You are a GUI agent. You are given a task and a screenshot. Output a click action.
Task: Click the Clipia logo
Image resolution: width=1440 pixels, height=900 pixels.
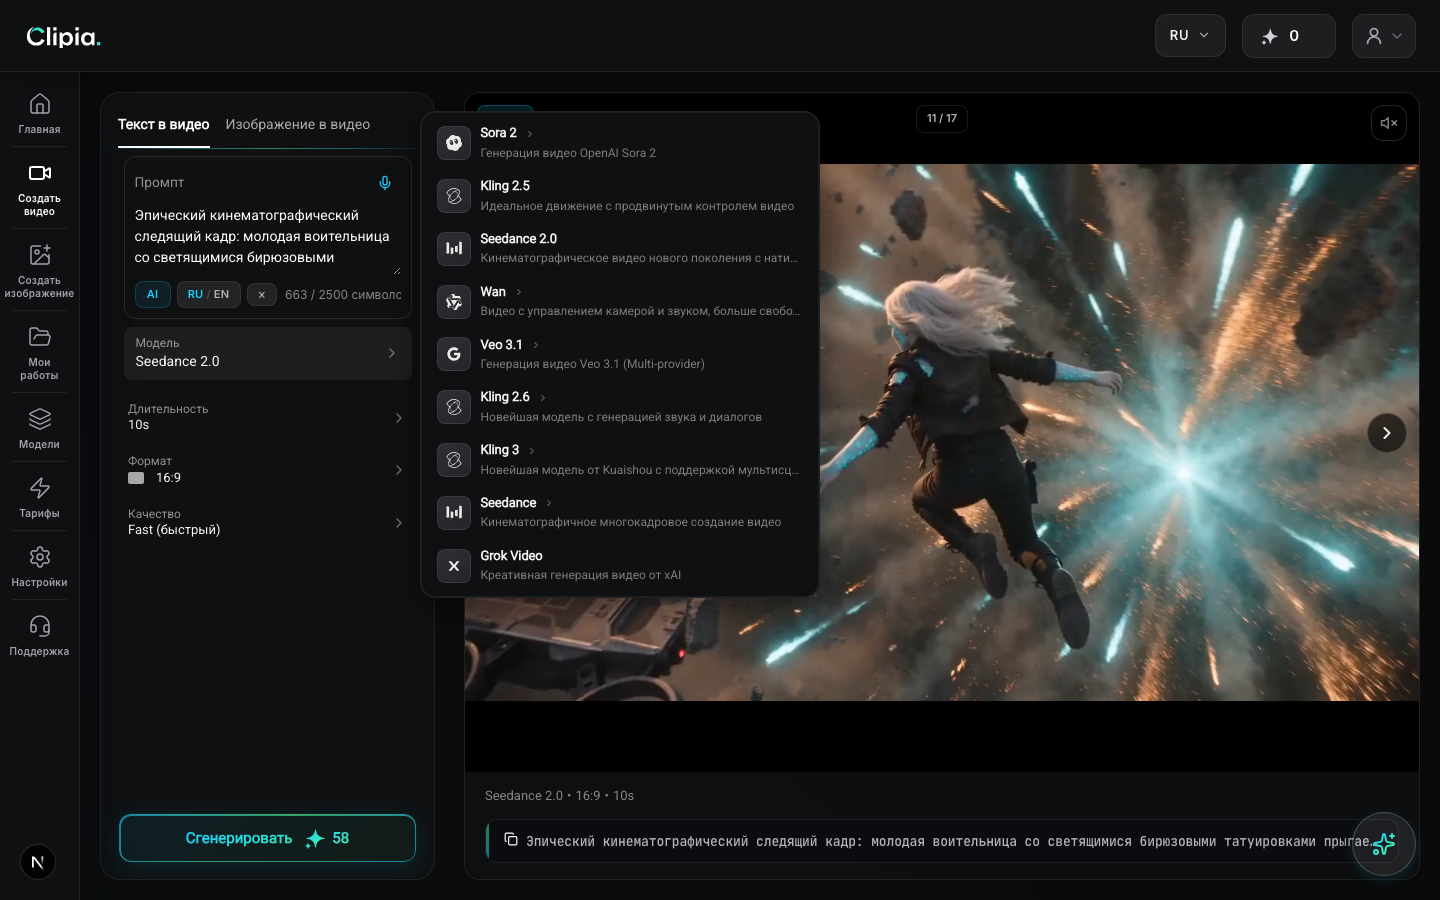(x=63, y=37)
